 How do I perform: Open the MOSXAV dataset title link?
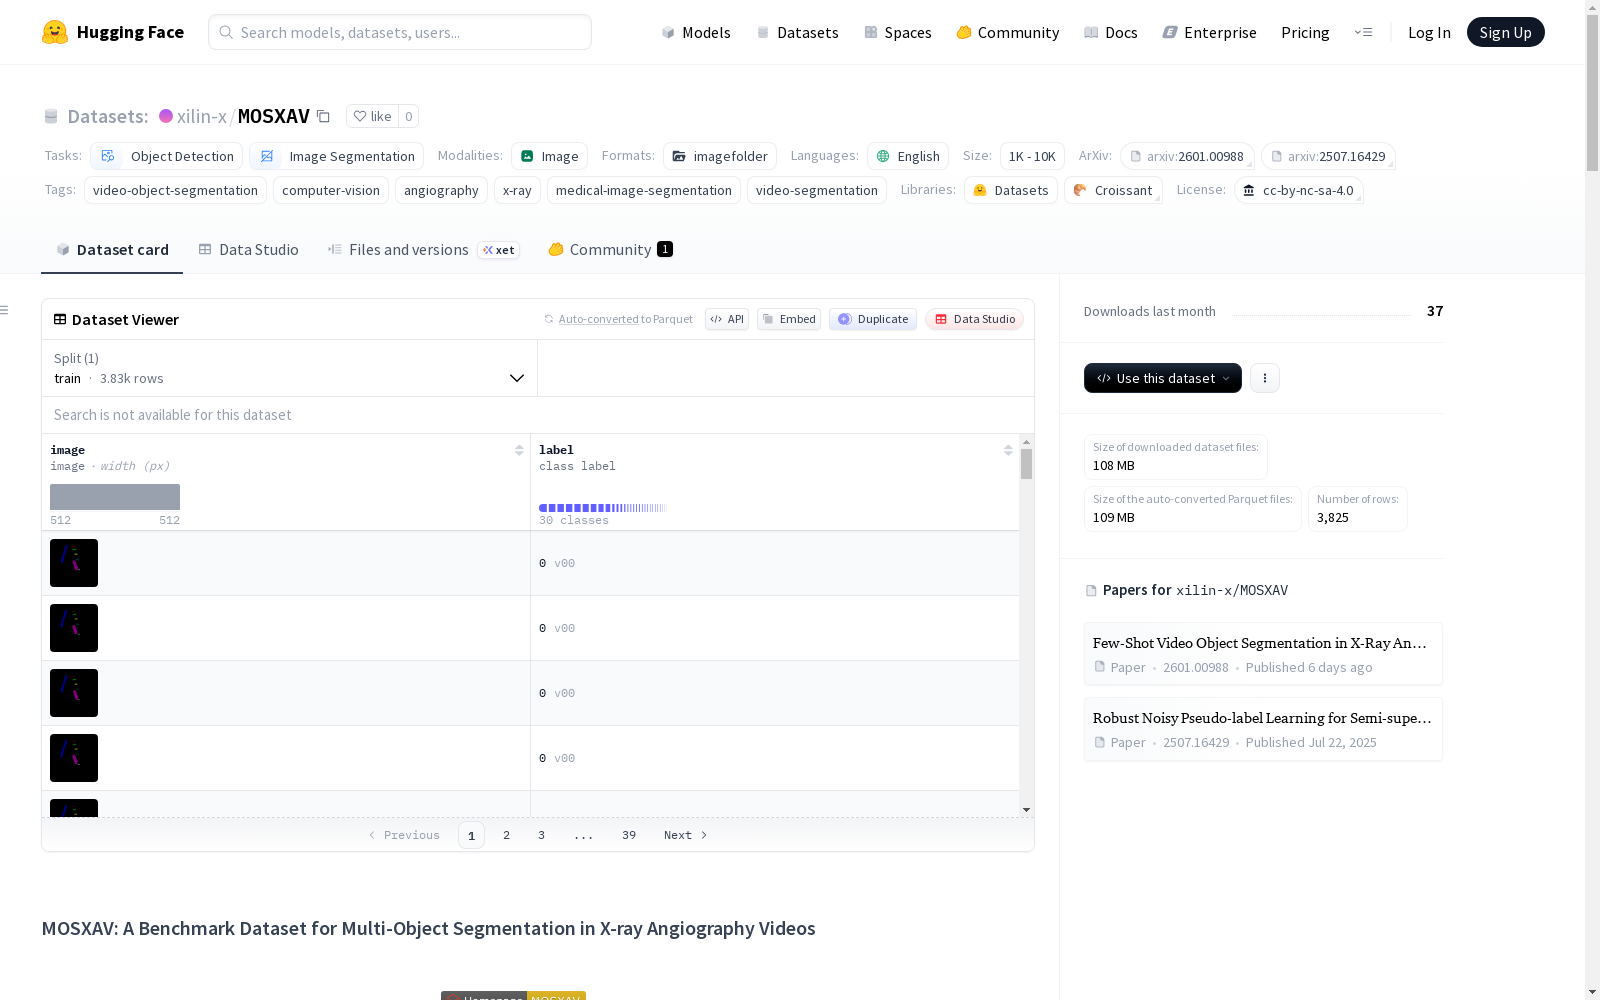[x=274, y=116]
